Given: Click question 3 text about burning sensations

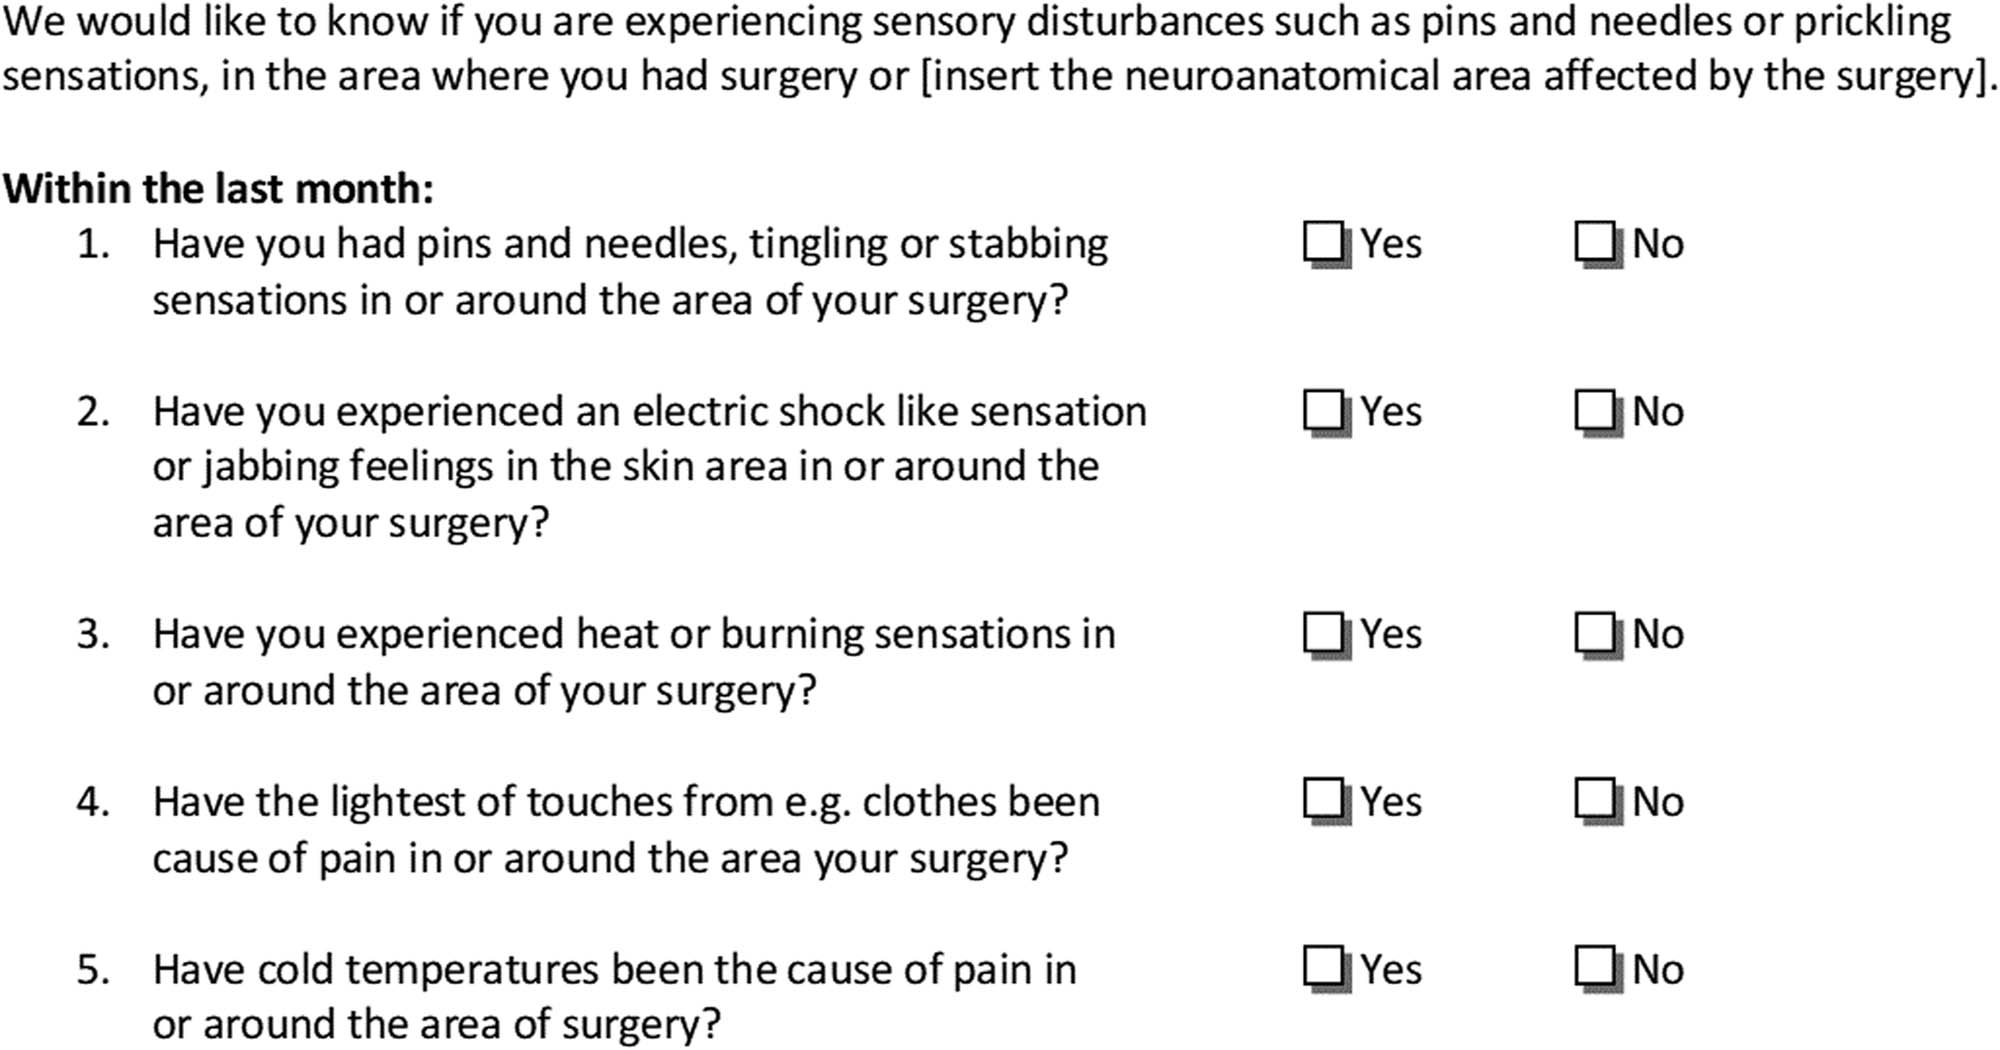Looking at the screenshot, I should click(x=633, y=661).
